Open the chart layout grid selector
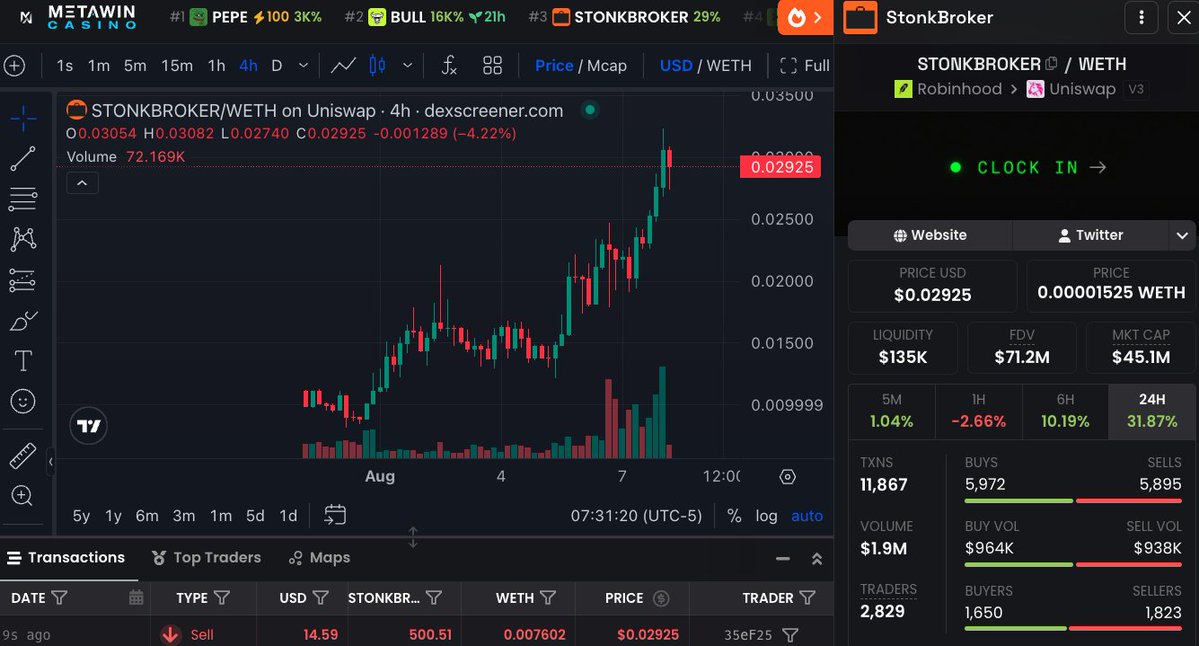This screenshot has height=646, width=1199. 492,66
